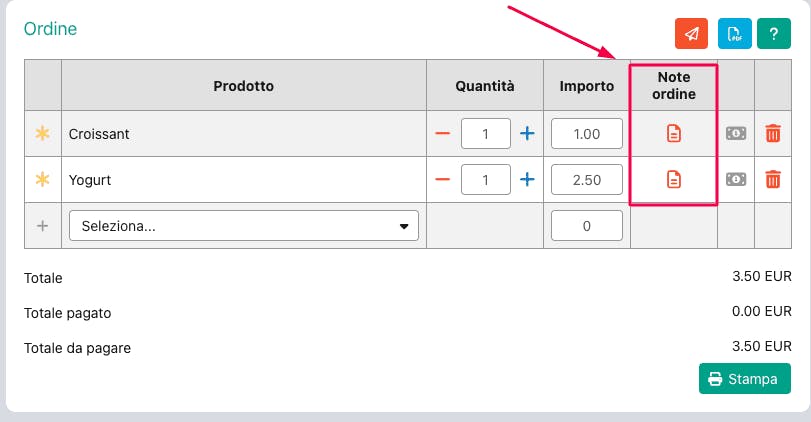The image size is (811, 422).
Task: Increase Yogurt quantity with plus
Action: pyautogui.click(x=527, y=180)
